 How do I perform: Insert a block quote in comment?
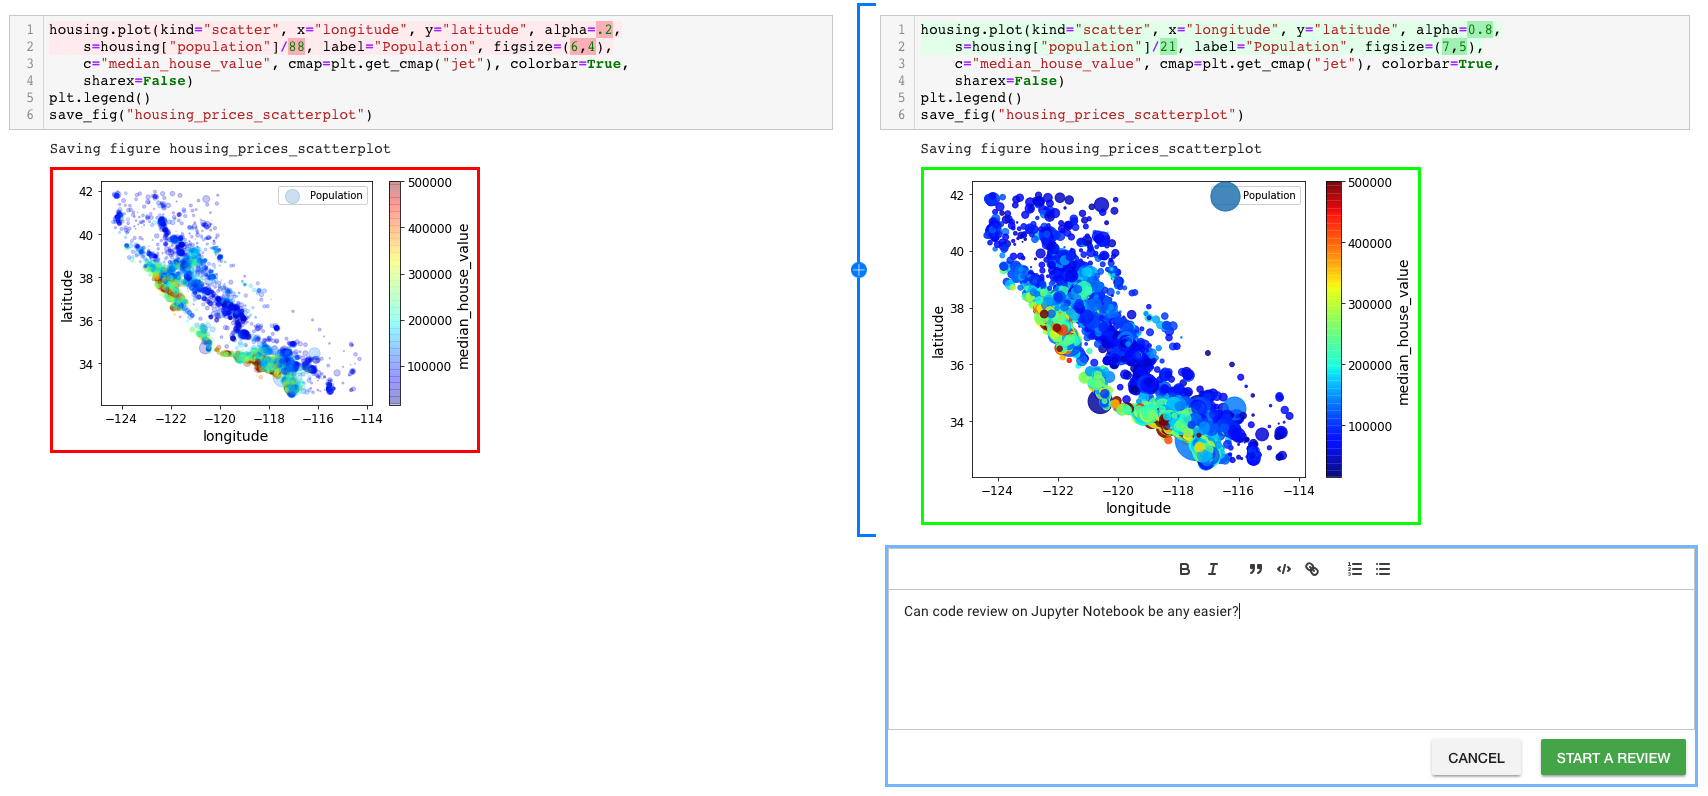point(1255,569)
